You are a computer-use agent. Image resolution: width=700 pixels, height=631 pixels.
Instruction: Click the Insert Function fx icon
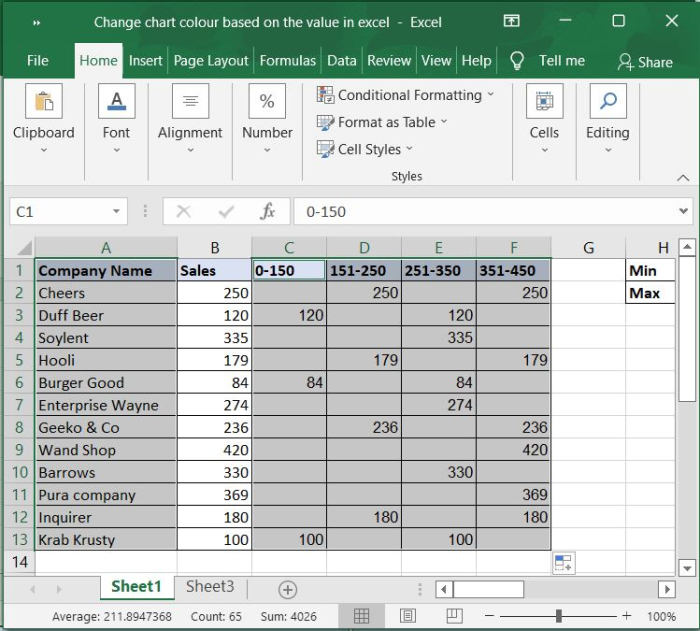click(x=267, y=211)
